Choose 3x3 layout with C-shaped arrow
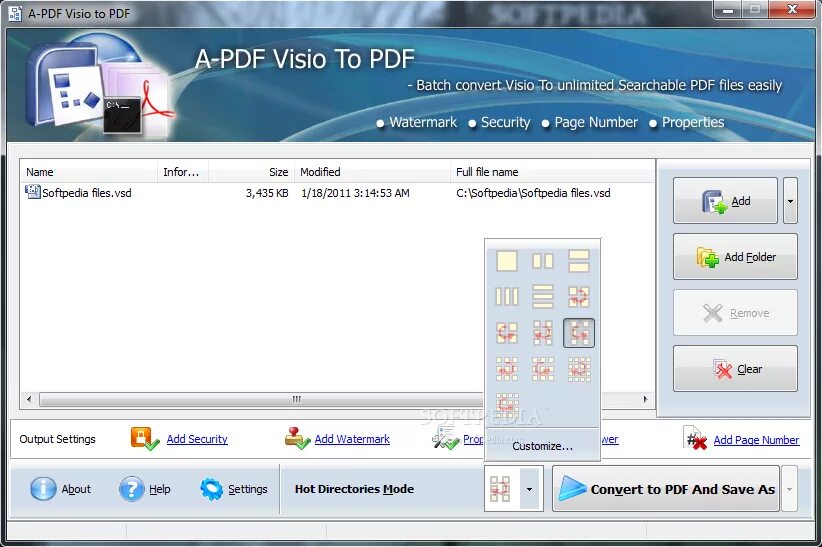This screenshot has width=822, height=547. 543,369
